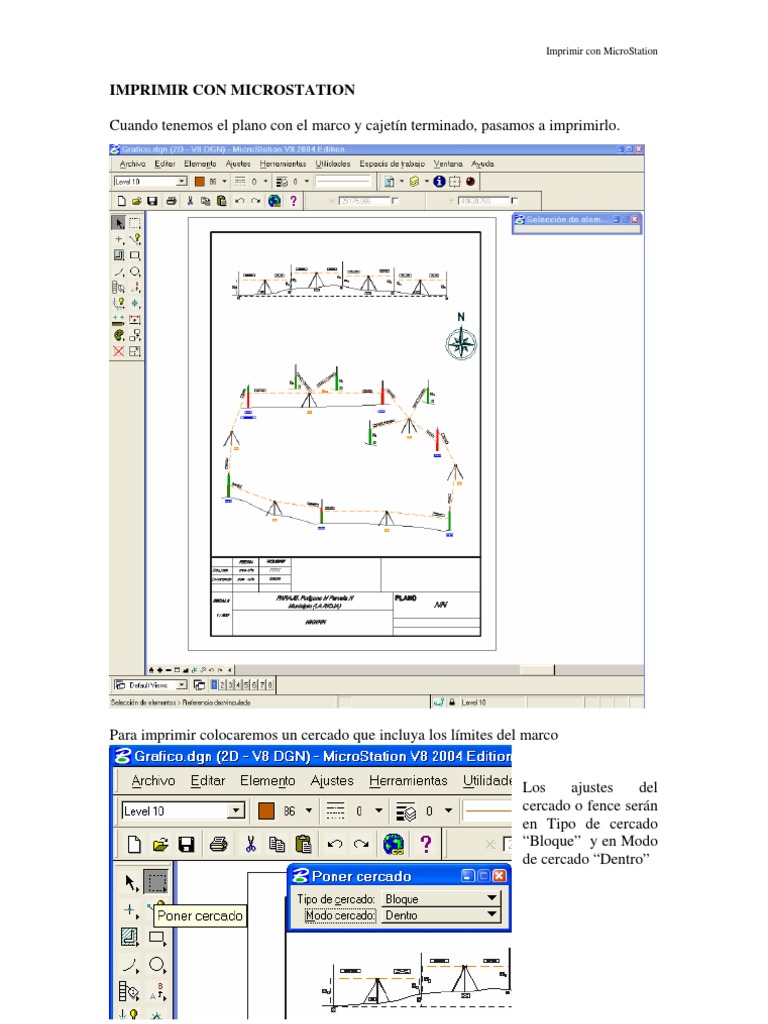Viewport: 768px width, 1024px height.
Task: Check the X coordinate lock box in upper window
Action: click(x=394, y=201)
